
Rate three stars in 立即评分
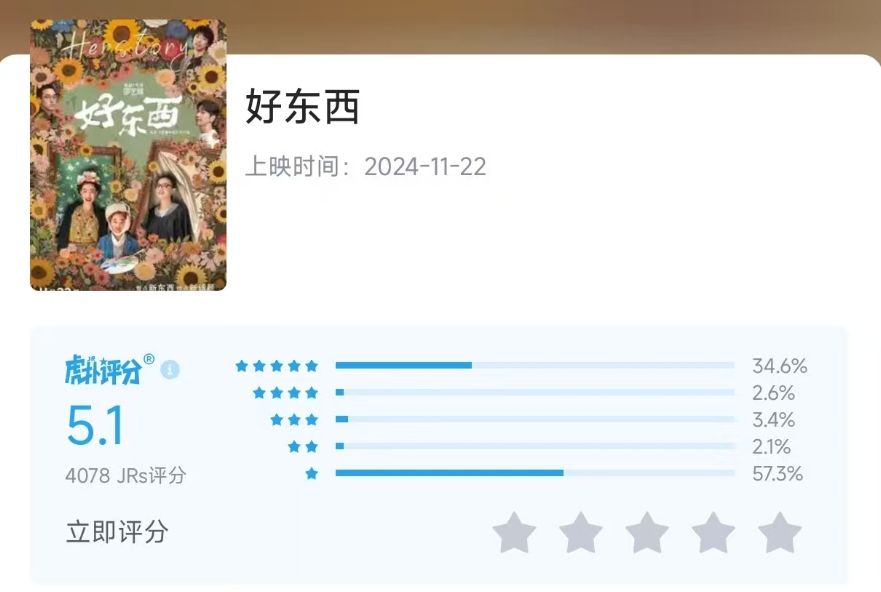pos(647,532)
